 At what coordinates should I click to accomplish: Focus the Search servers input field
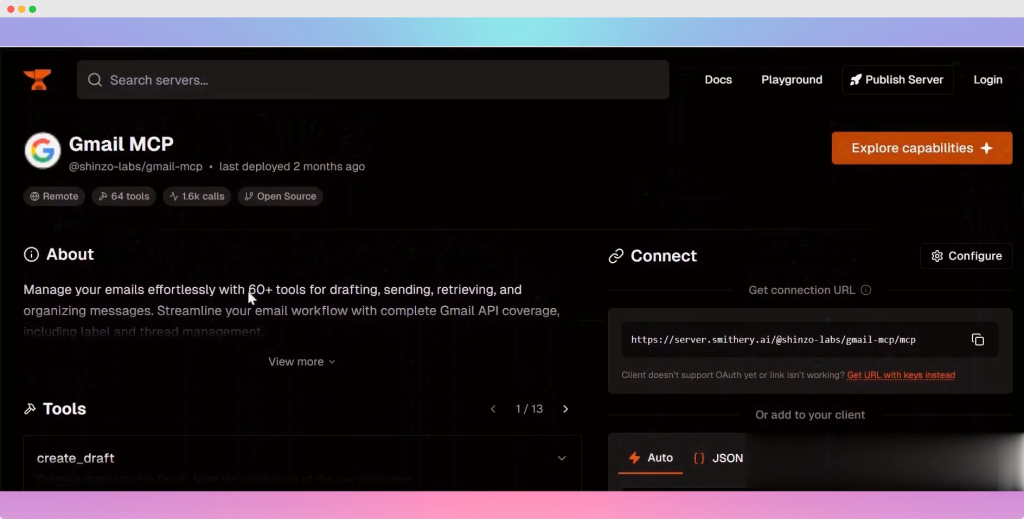pyautogui.click(x=380, y=80)
